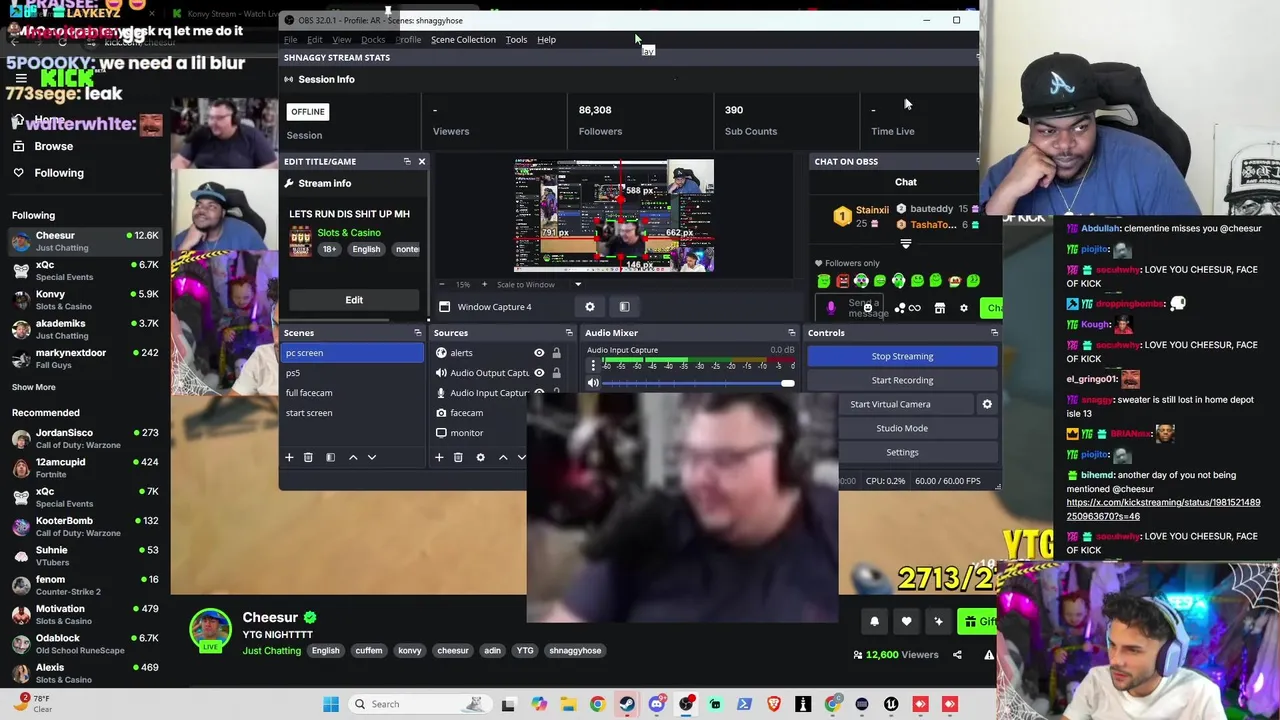Open Discord from the Windows taskbar
The width and height of the screenshot is (1280, 720).
[x=656, y=704]
